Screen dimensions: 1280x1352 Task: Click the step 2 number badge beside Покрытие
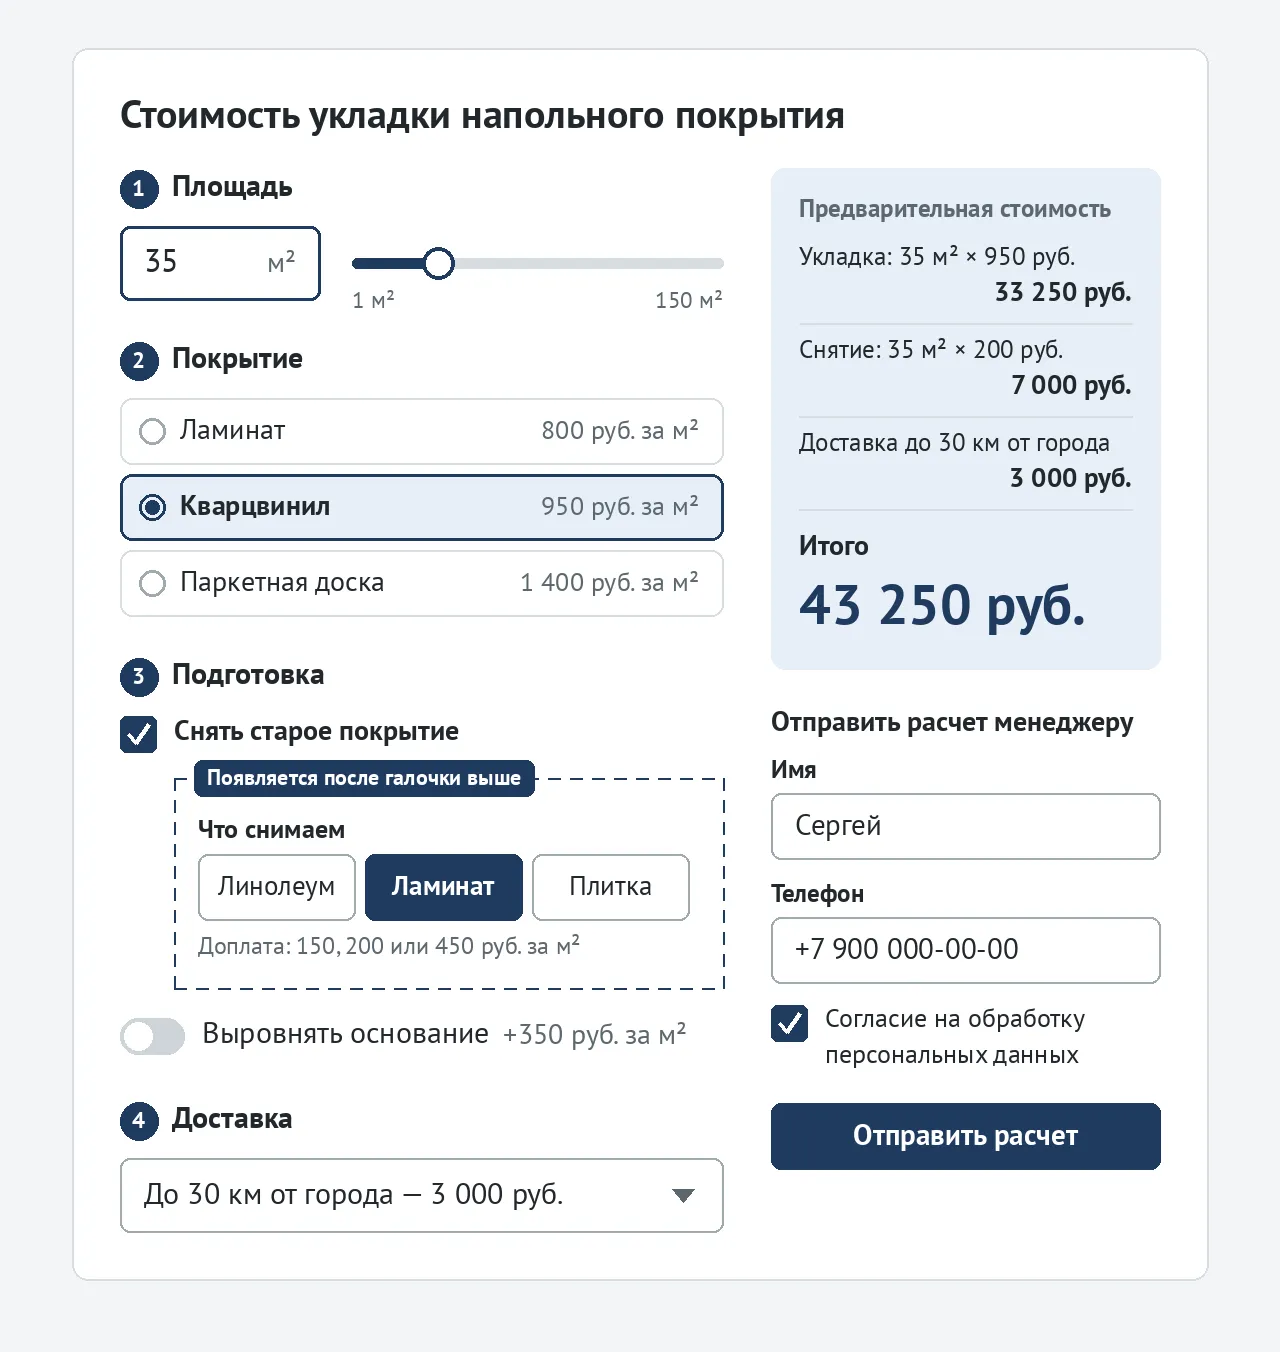(x=139, y=360)
